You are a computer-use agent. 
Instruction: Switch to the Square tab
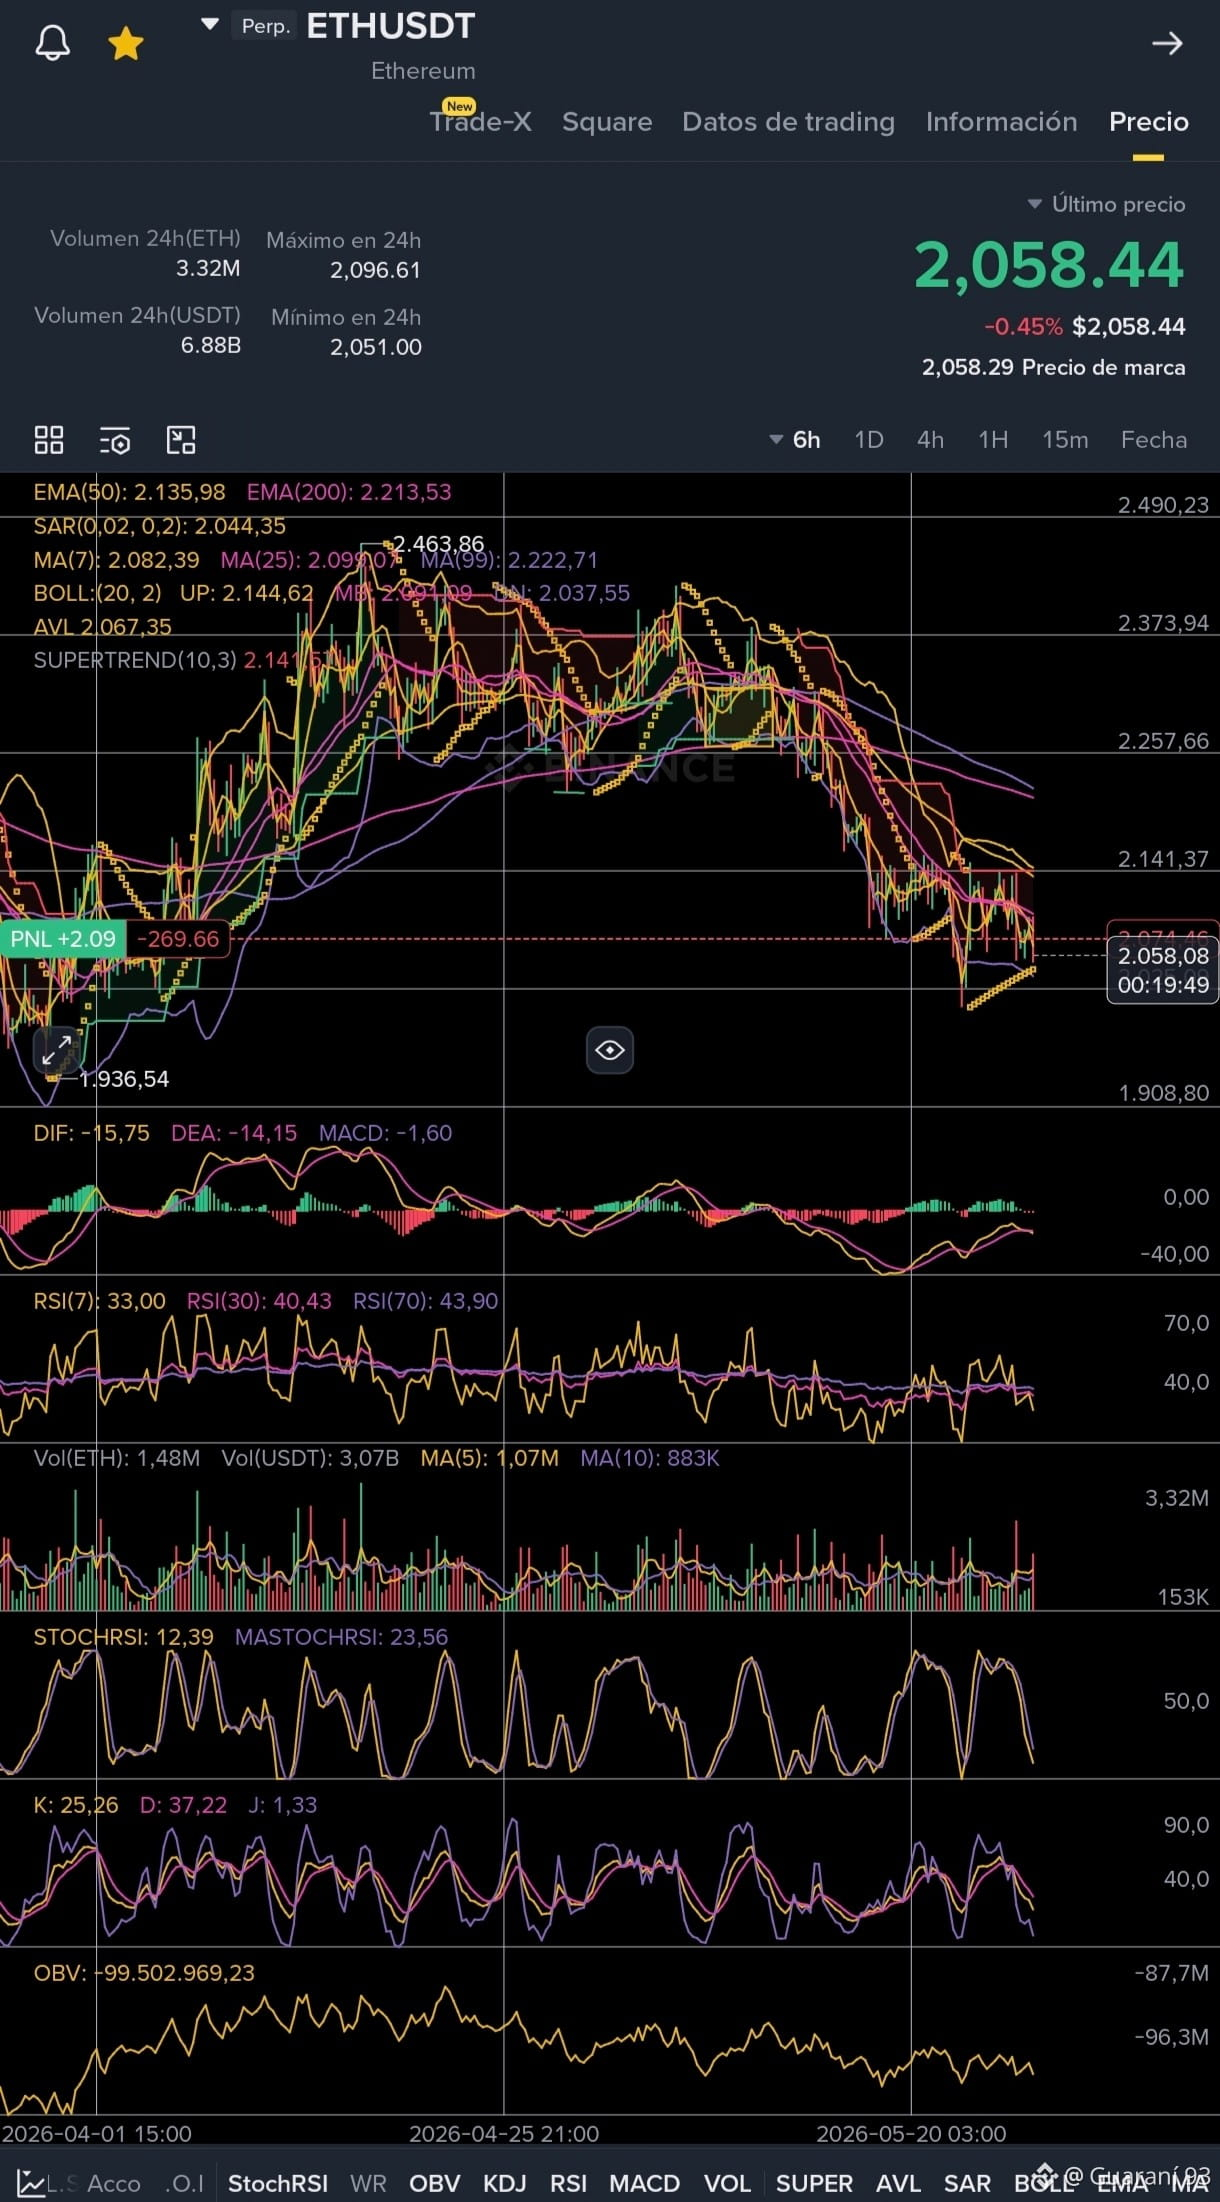point(607,122)
